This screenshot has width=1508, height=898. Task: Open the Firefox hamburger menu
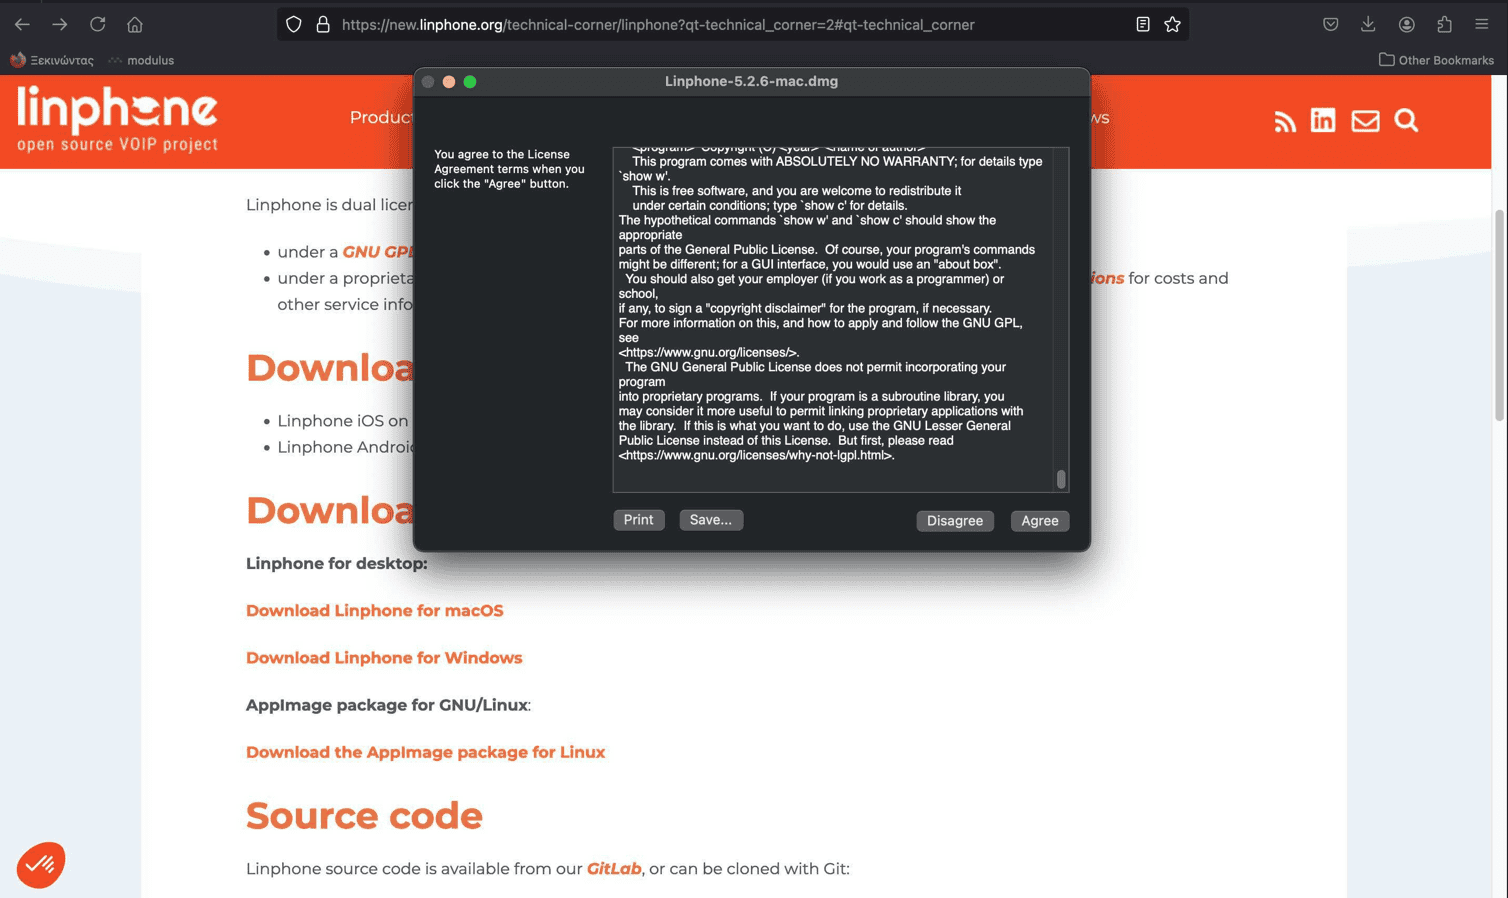tap(1482, 24)
